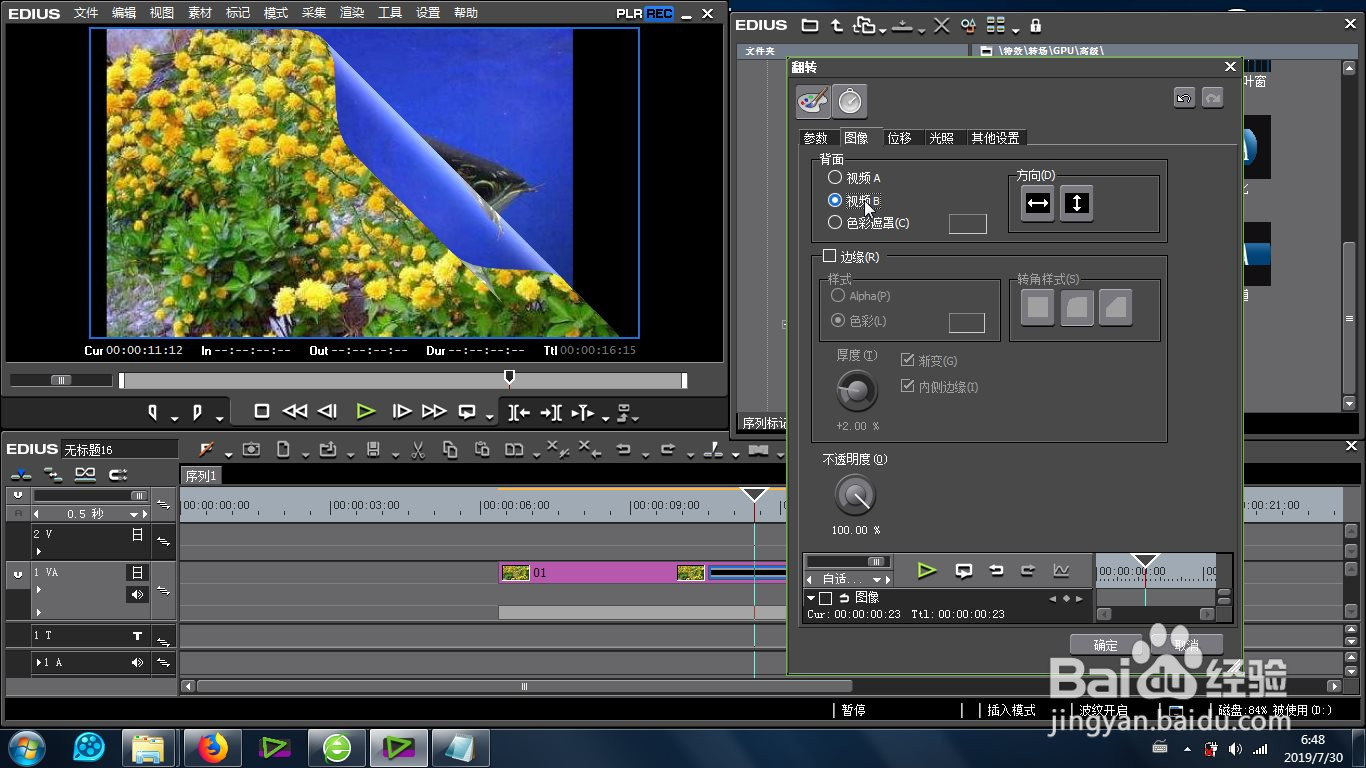Open the timer settings icon in flip dialog
Viewport: 1366px width, 768px height.
coord(849,101)
